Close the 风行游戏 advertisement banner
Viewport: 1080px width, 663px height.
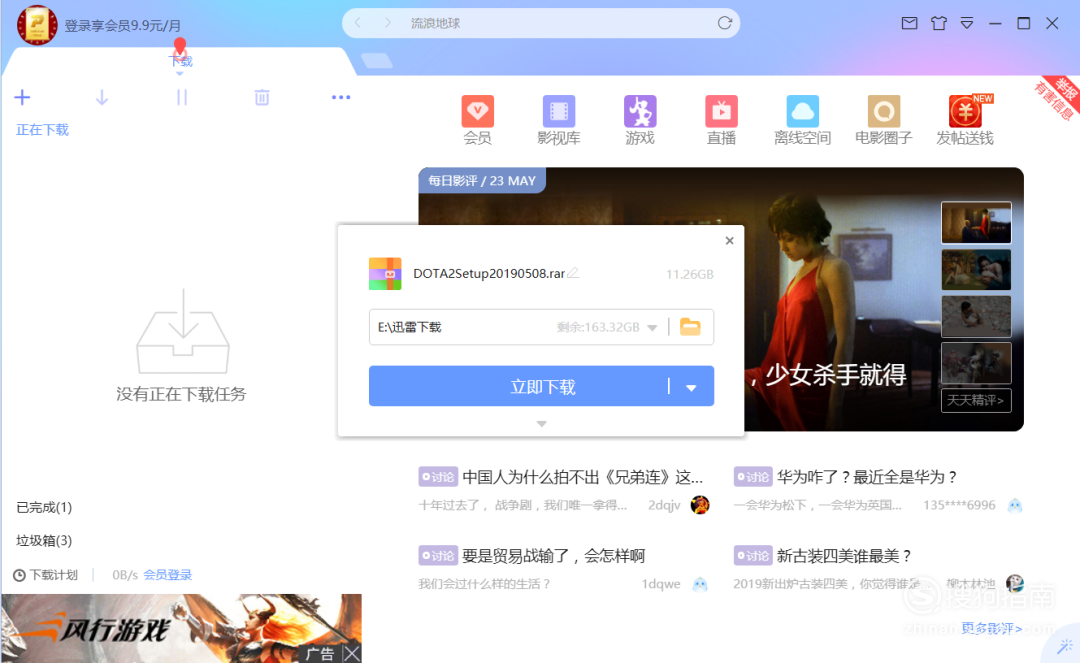tap(352, 653)
